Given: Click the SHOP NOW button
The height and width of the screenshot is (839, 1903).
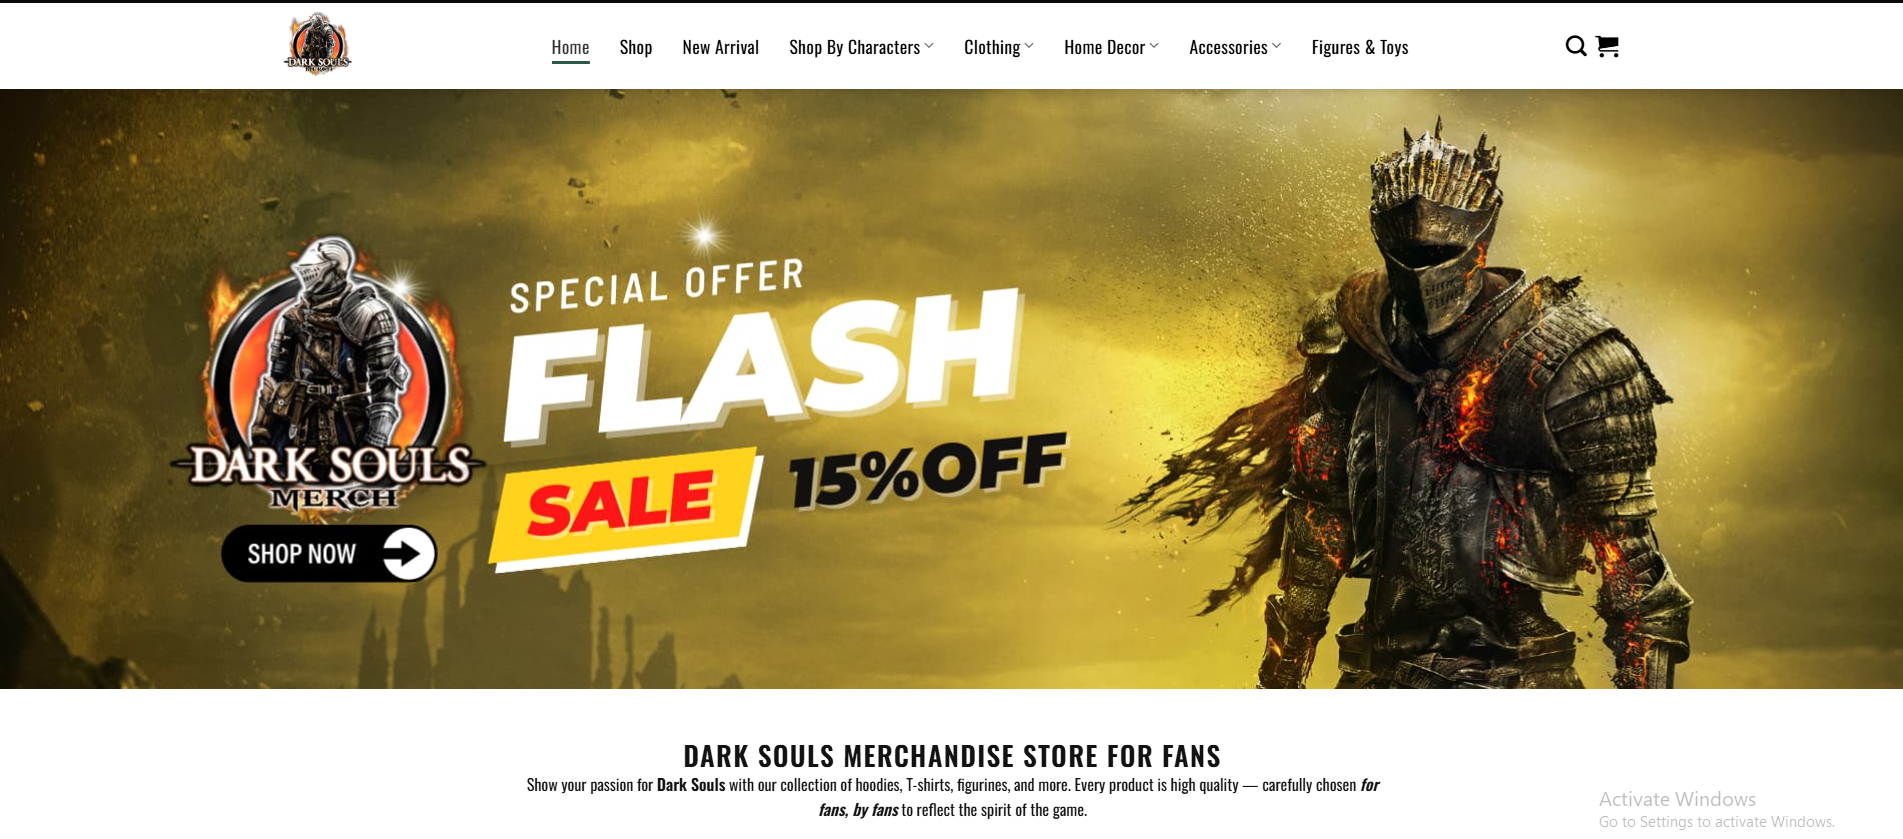Looking at the screenshot, I should tap(329, 553).
